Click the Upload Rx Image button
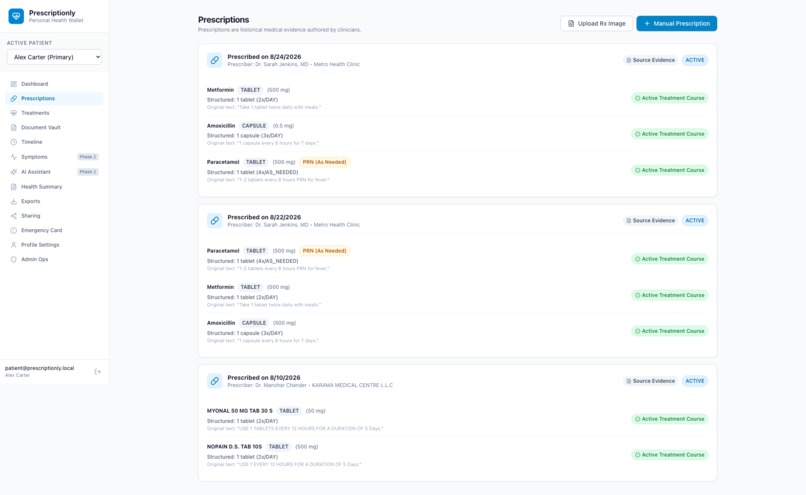This screenshot has height=495, width=806. click(596, 23)
